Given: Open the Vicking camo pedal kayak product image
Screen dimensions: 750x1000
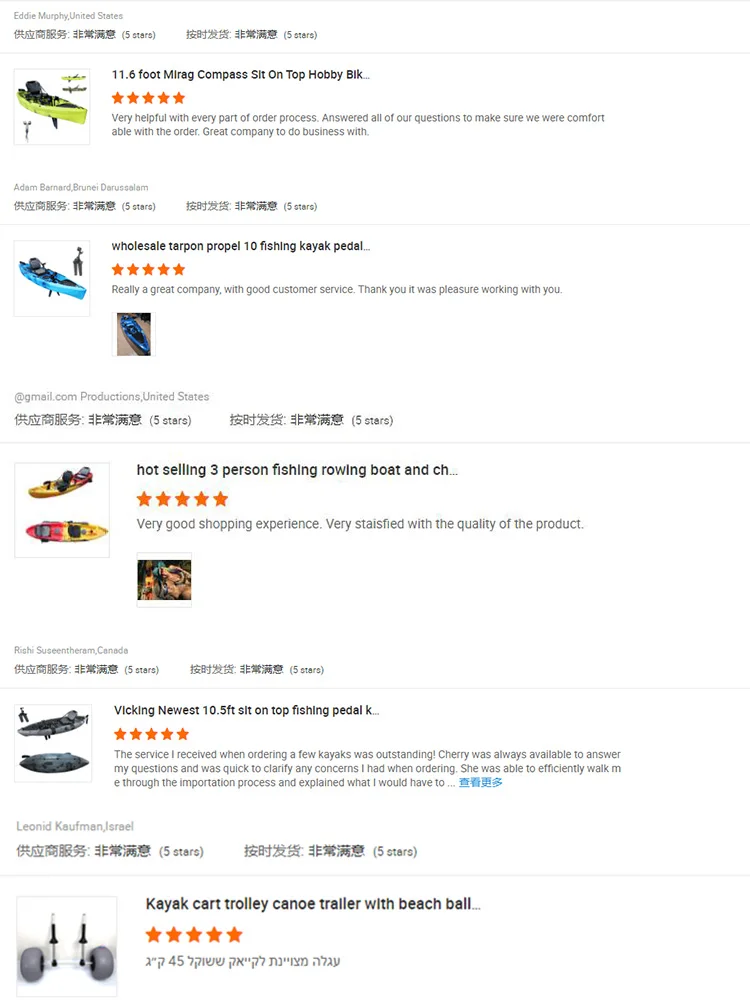Looking at the screenshot, I should coord(53,743).
